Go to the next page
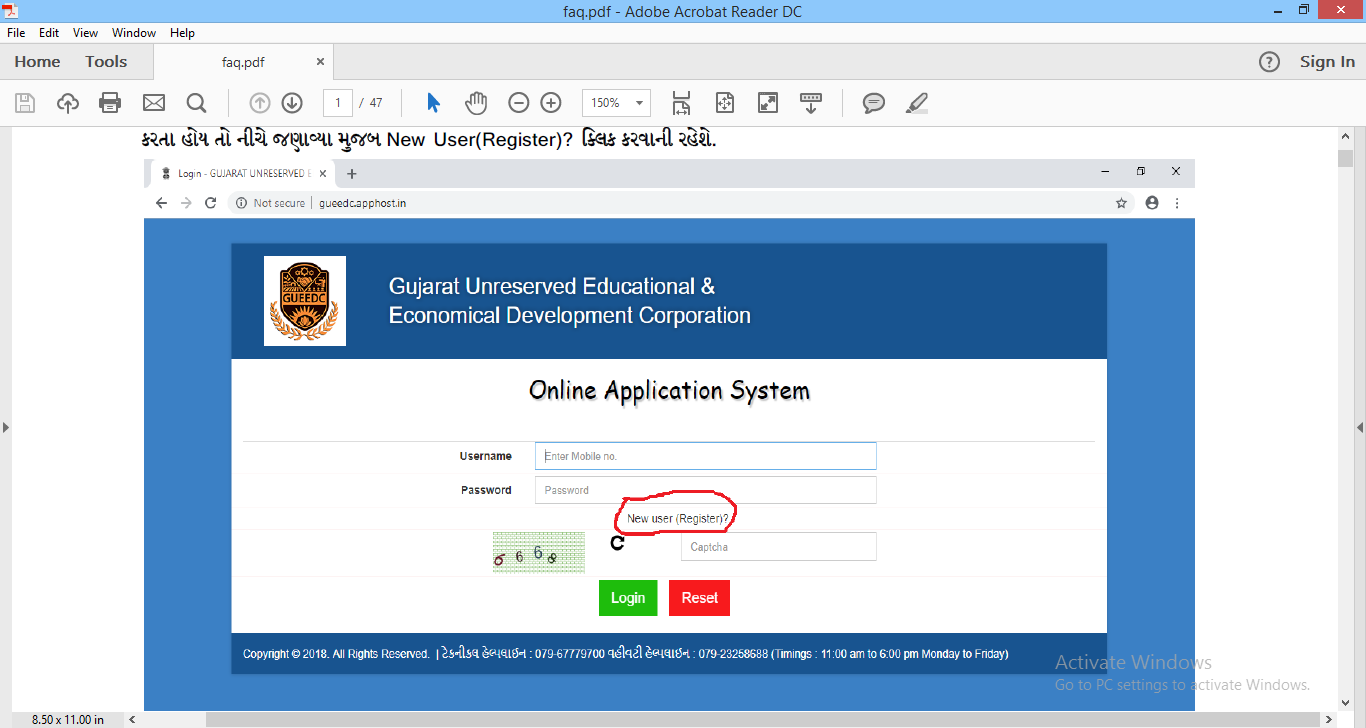 [x=291, y=102]
